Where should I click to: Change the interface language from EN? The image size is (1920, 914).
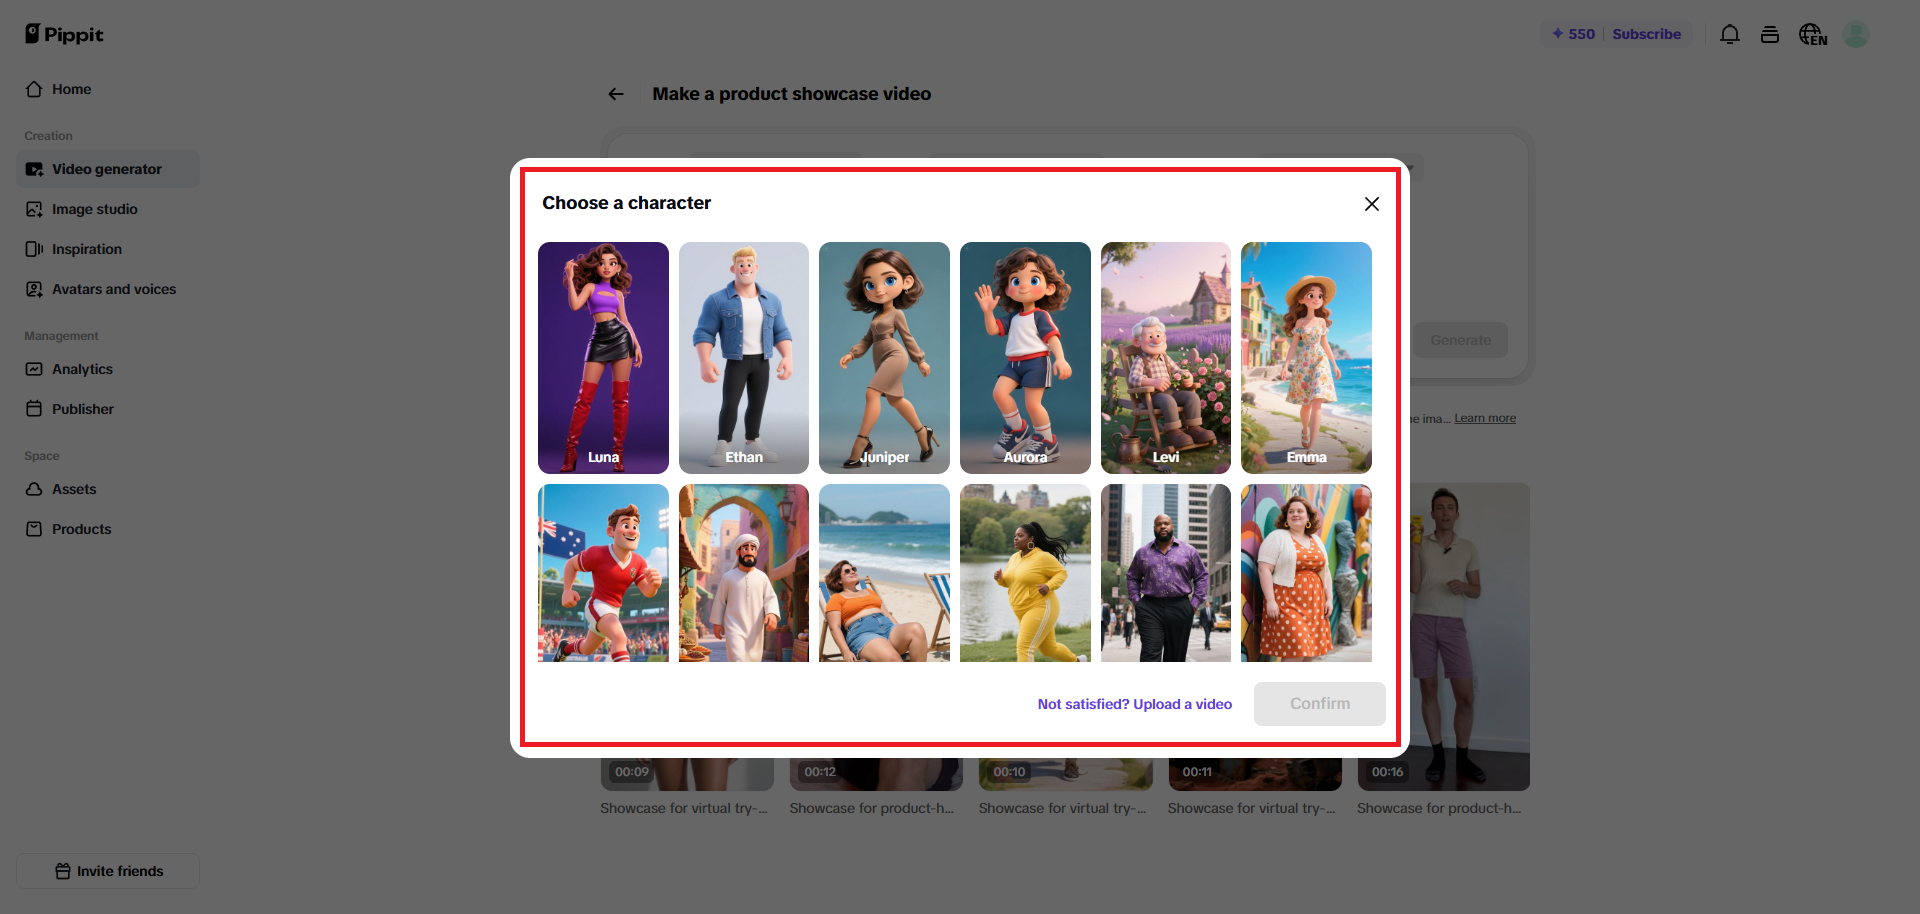(1812, 33)
